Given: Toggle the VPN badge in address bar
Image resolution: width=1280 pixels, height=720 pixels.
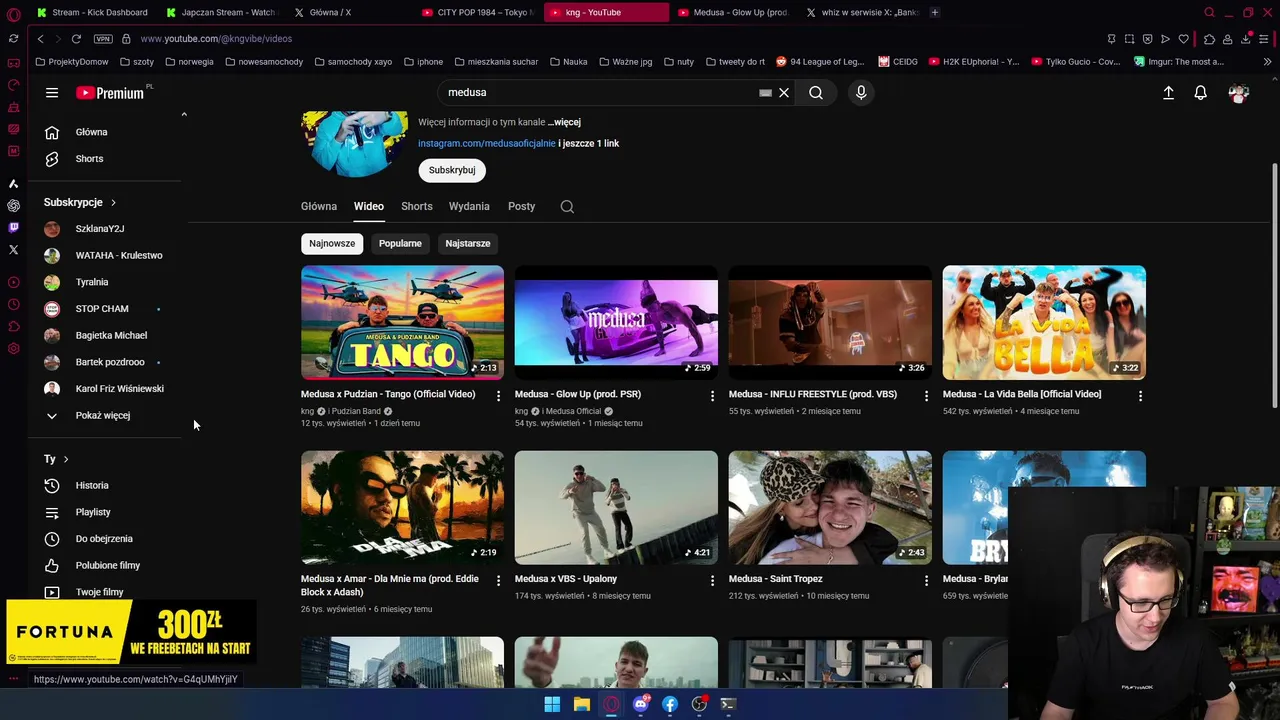Looking at the screenshot, I should [103, 39].
